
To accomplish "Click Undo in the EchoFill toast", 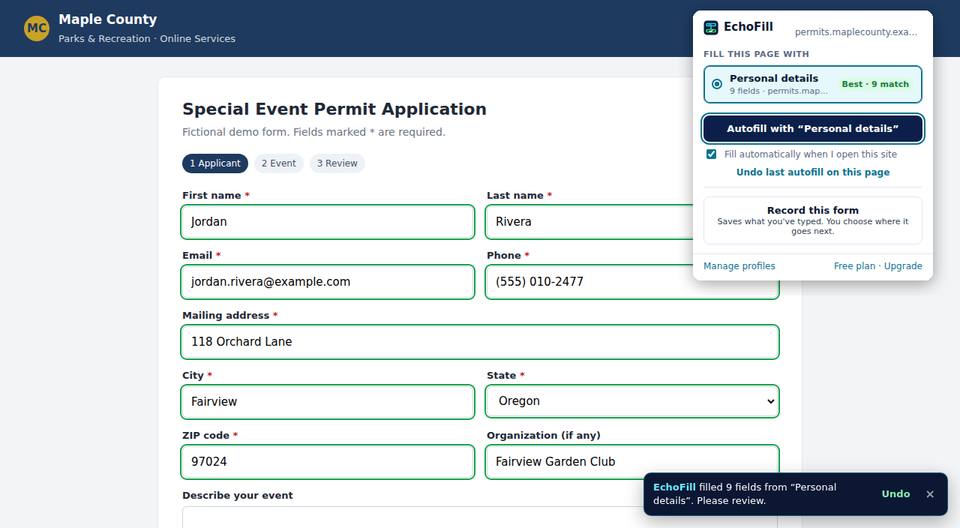I will click(896, 494).
